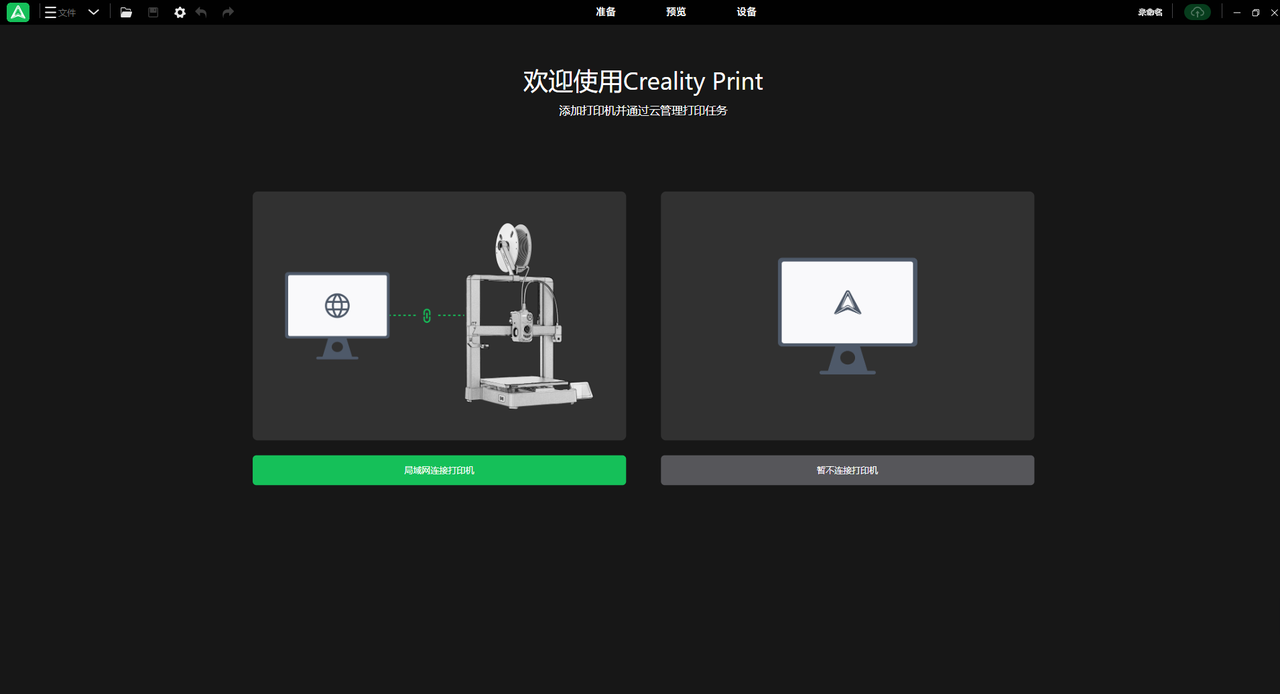Switch to the 准备 tab
The width and height of the screenshot is (1280, 694).
(x=606, y=12)
